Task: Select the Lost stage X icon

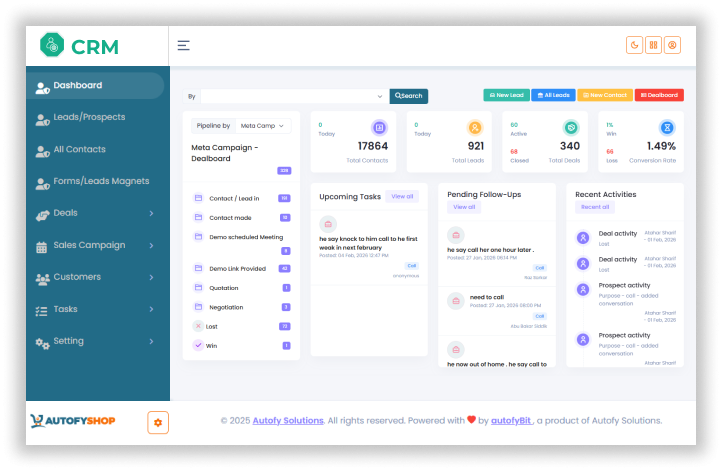Action: (198, 326)
